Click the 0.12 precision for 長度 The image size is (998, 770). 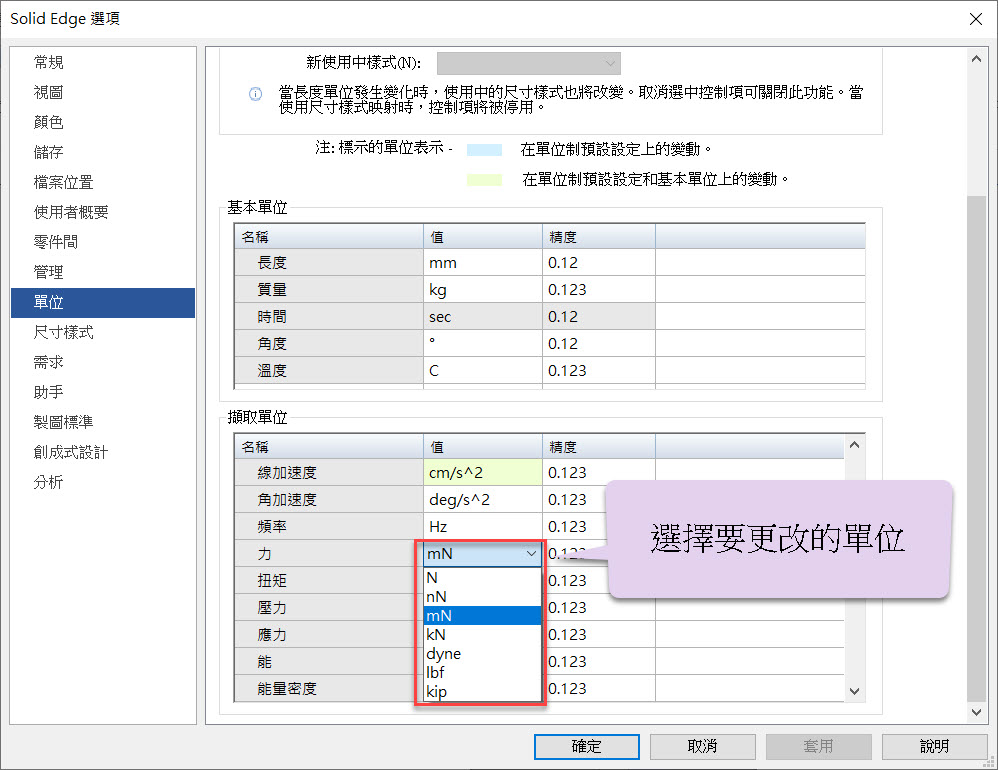[x=598, y=263]
